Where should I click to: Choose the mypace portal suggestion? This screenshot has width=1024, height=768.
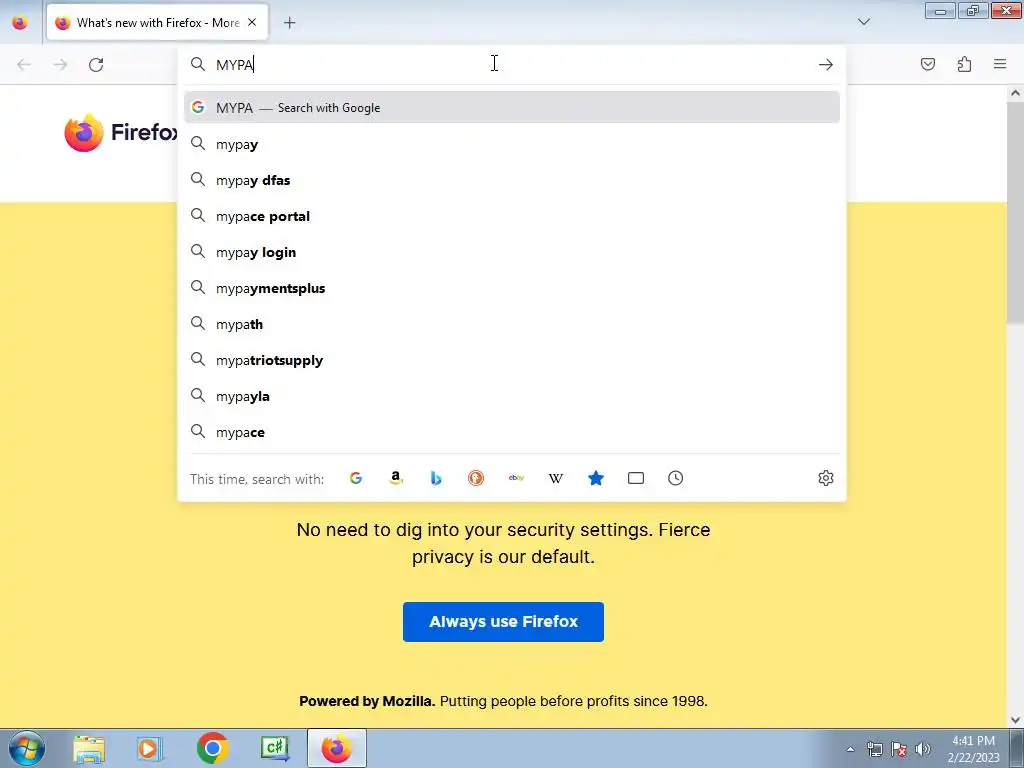pos(511,216)
